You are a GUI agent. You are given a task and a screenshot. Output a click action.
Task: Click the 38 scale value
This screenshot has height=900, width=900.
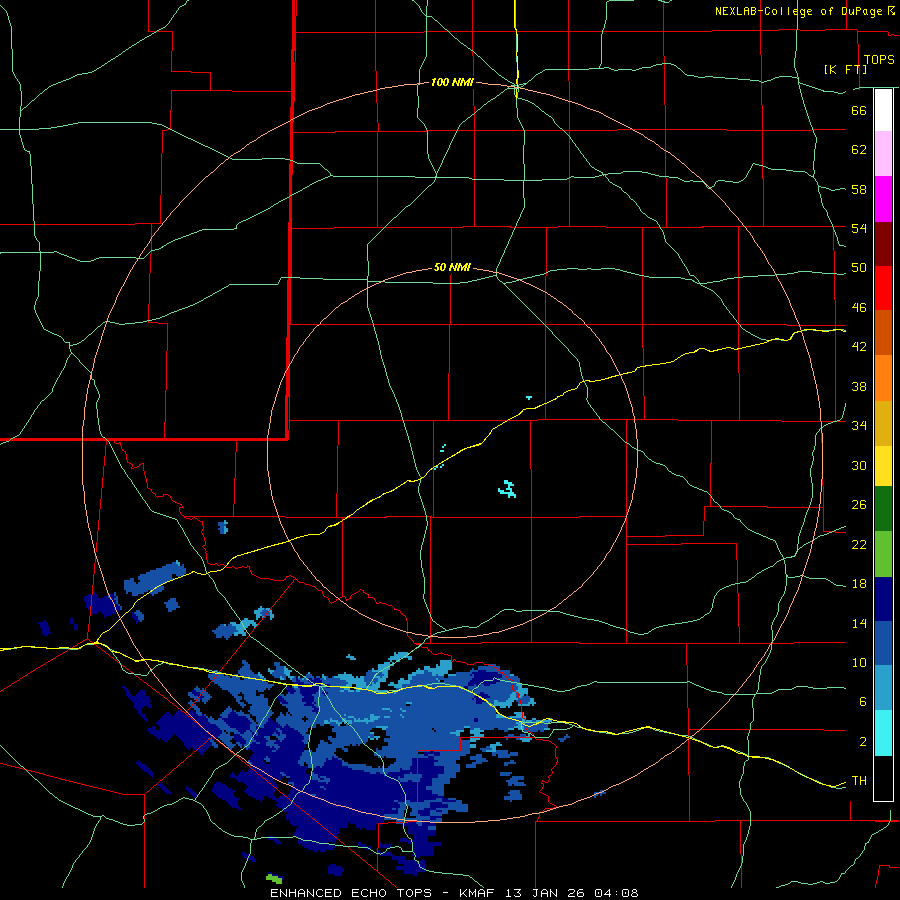pyautogui.click(x=859, y=386)
